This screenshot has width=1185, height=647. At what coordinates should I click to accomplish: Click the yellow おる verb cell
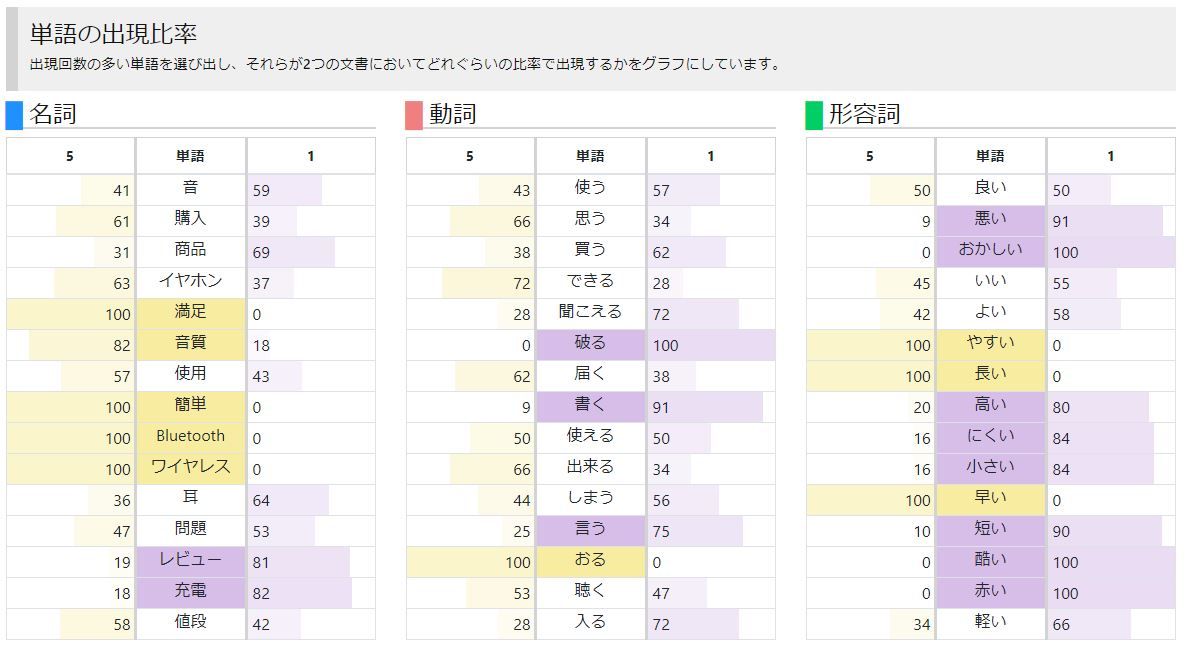tap(590, 560)
